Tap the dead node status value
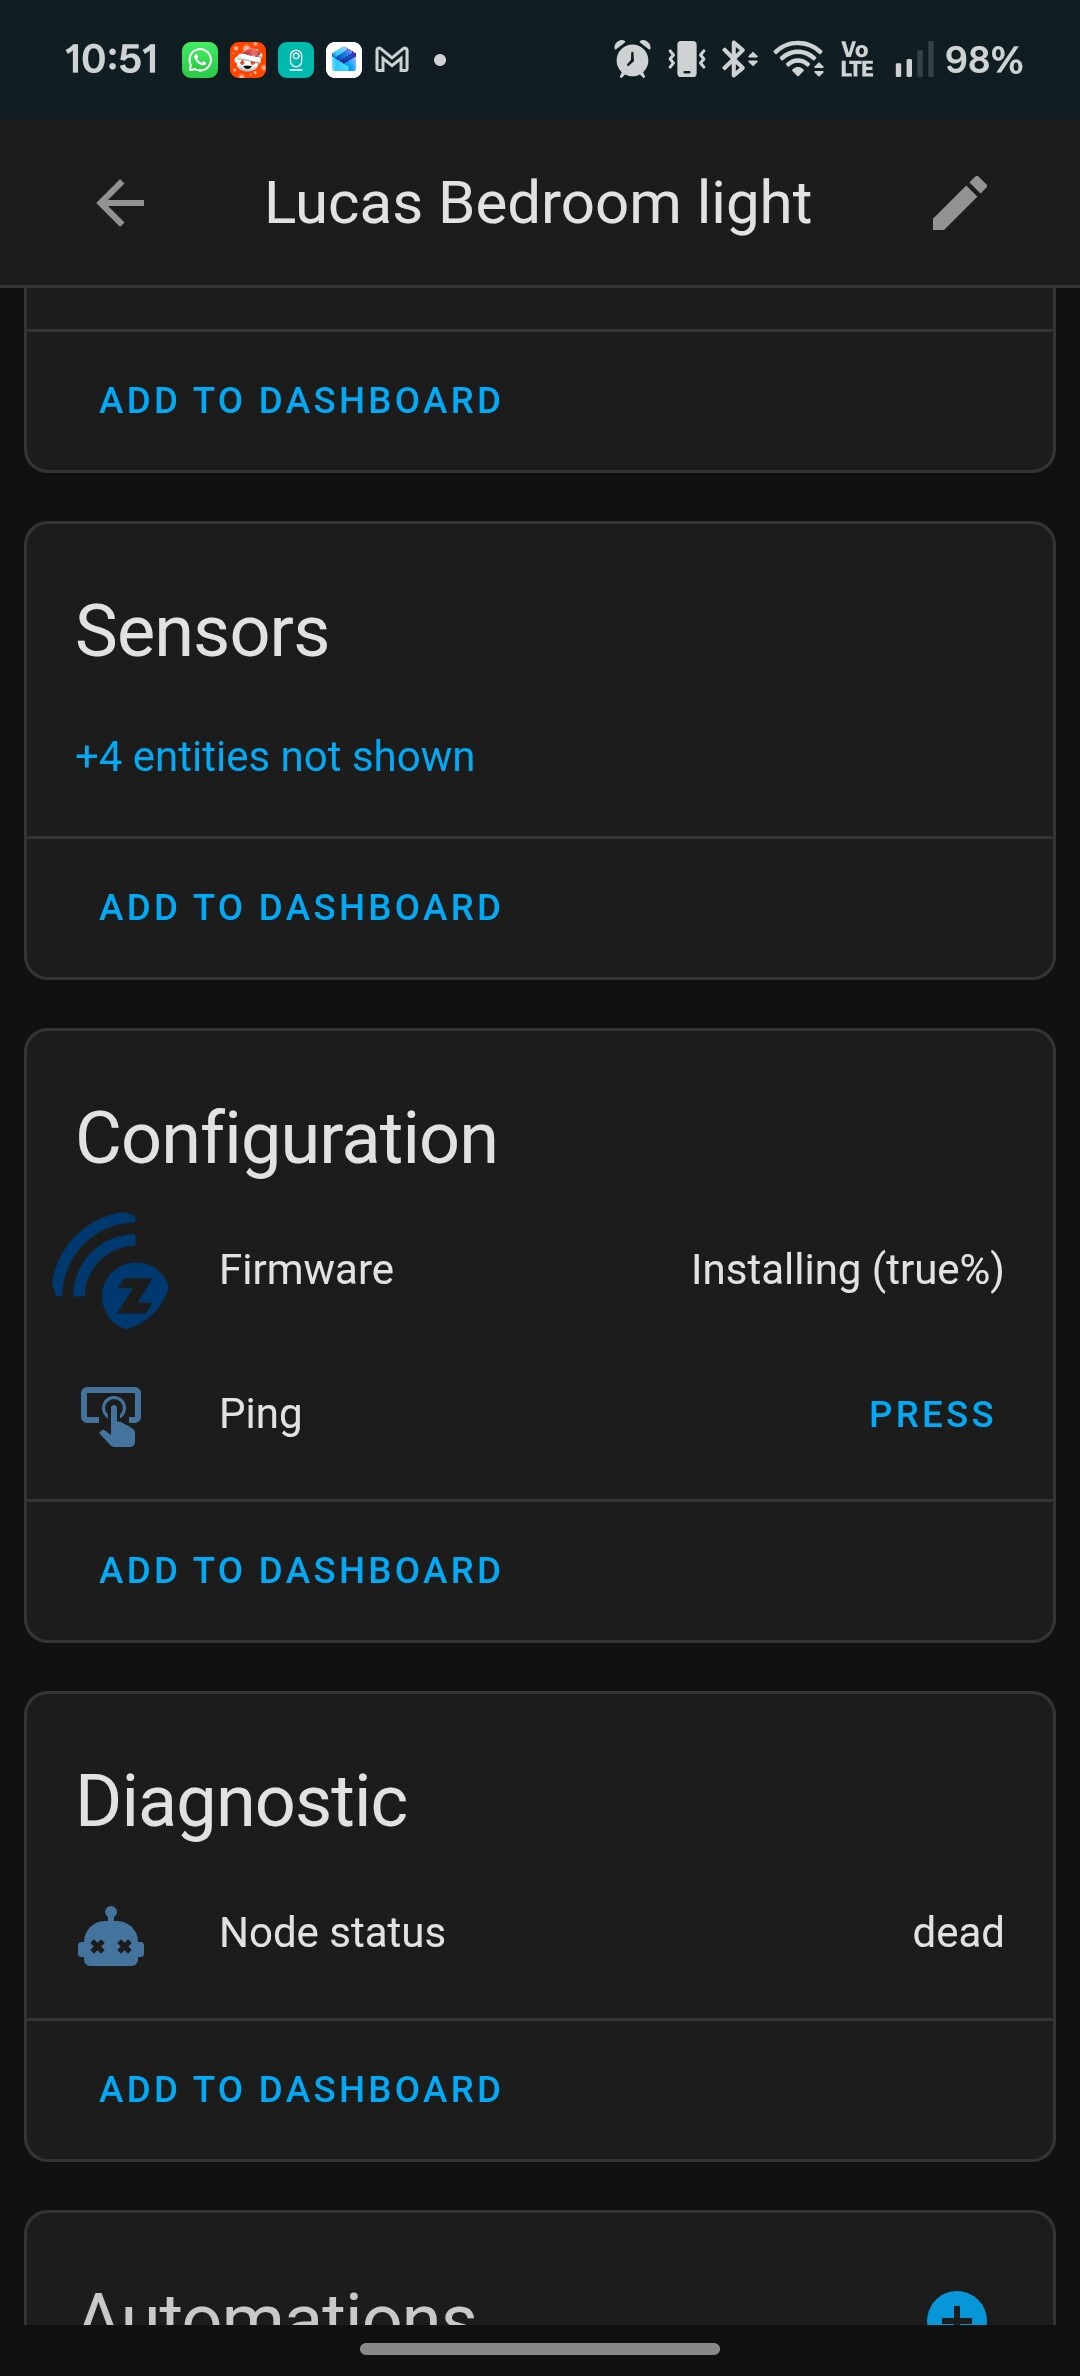 [x=957, y=1933]
